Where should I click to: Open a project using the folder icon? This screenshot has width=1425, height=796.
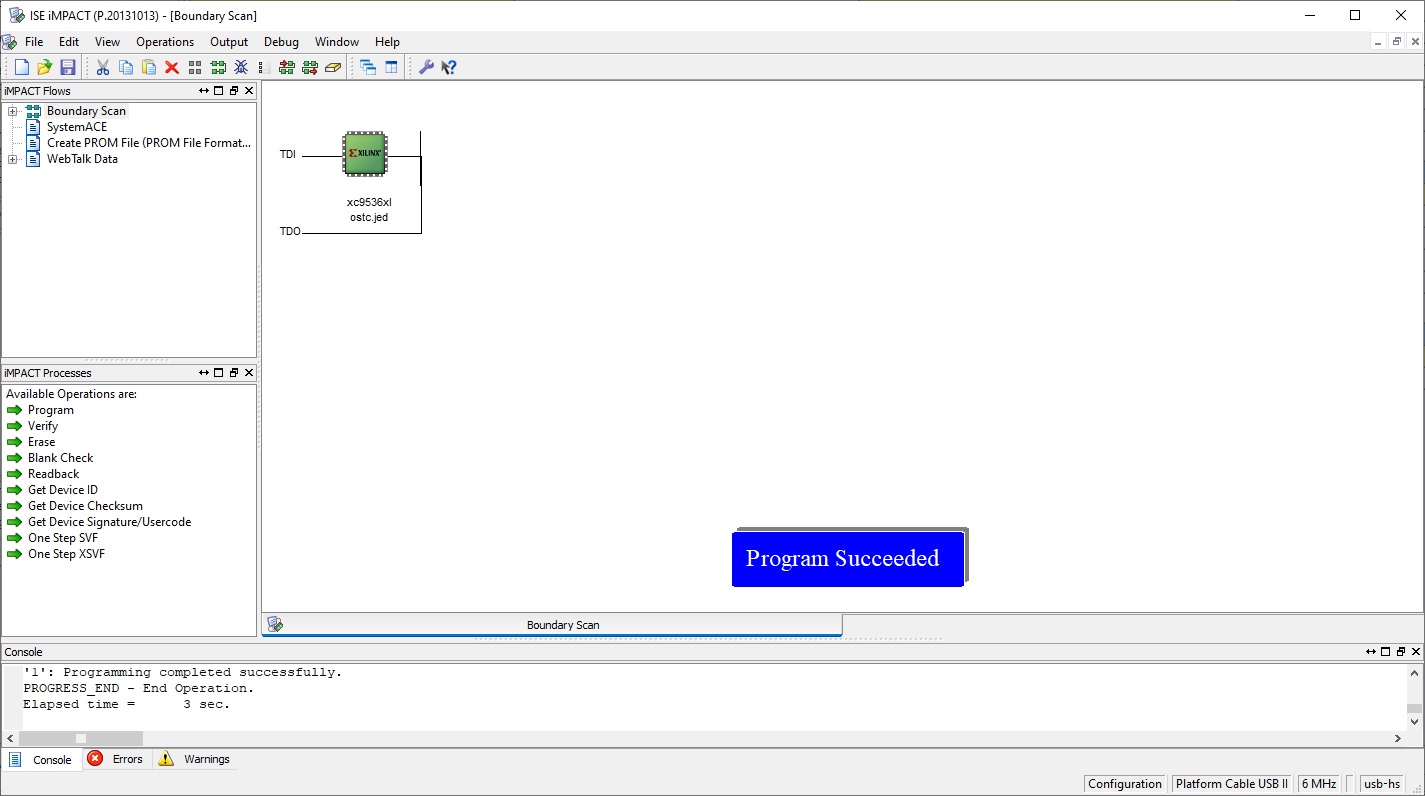44,67
